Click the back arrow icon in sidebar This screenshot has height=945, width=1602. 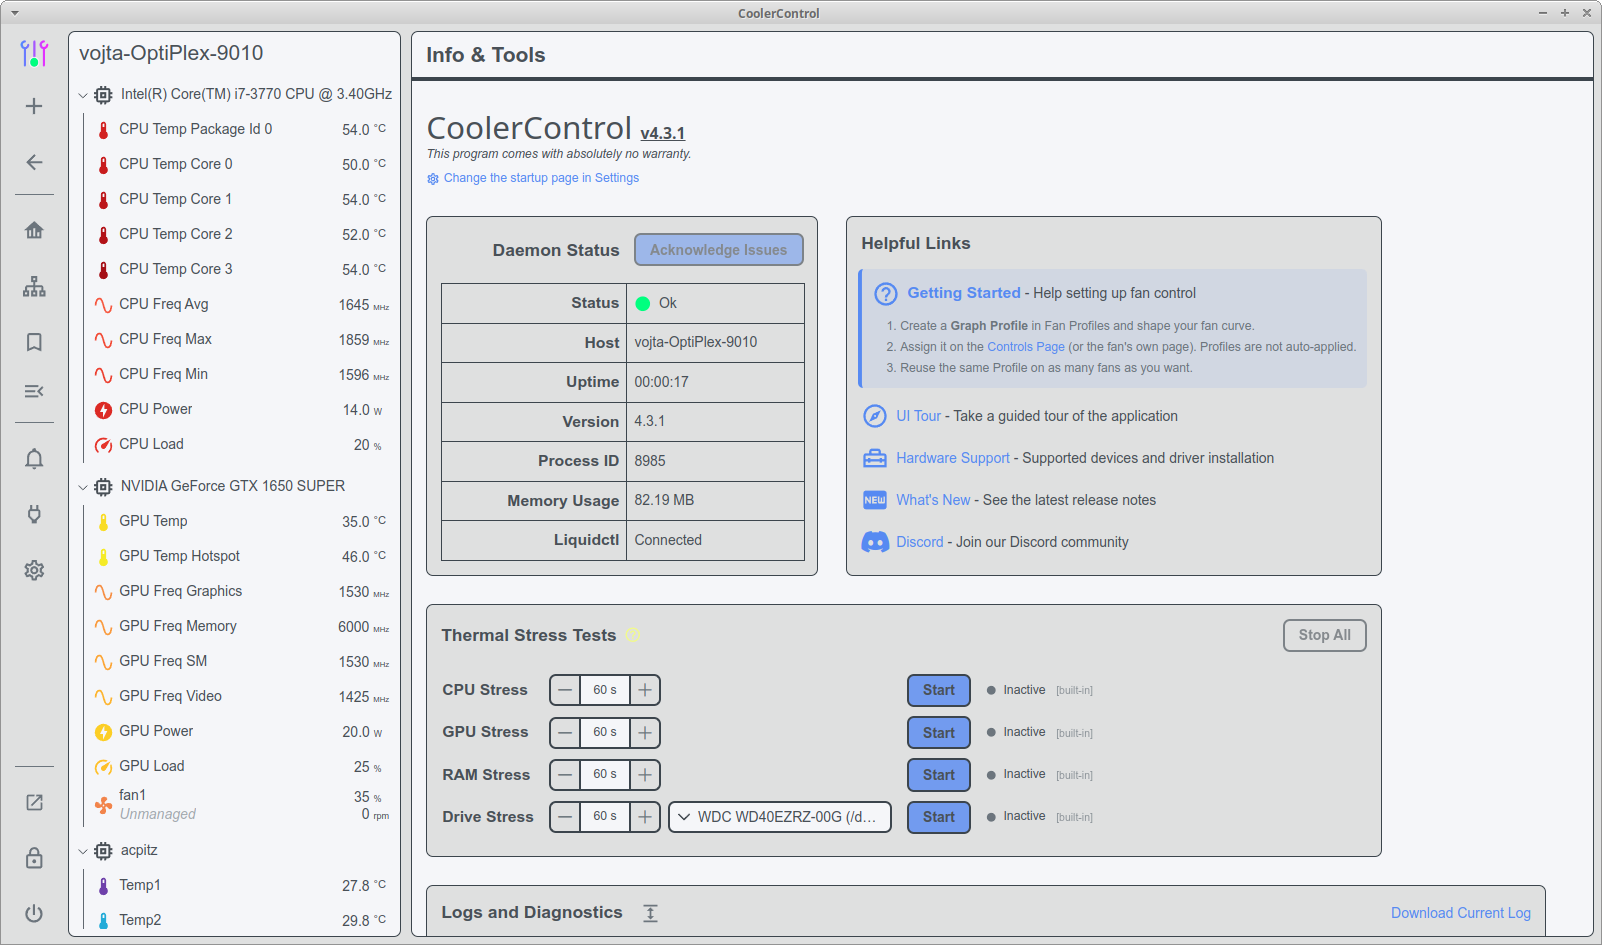34,162
